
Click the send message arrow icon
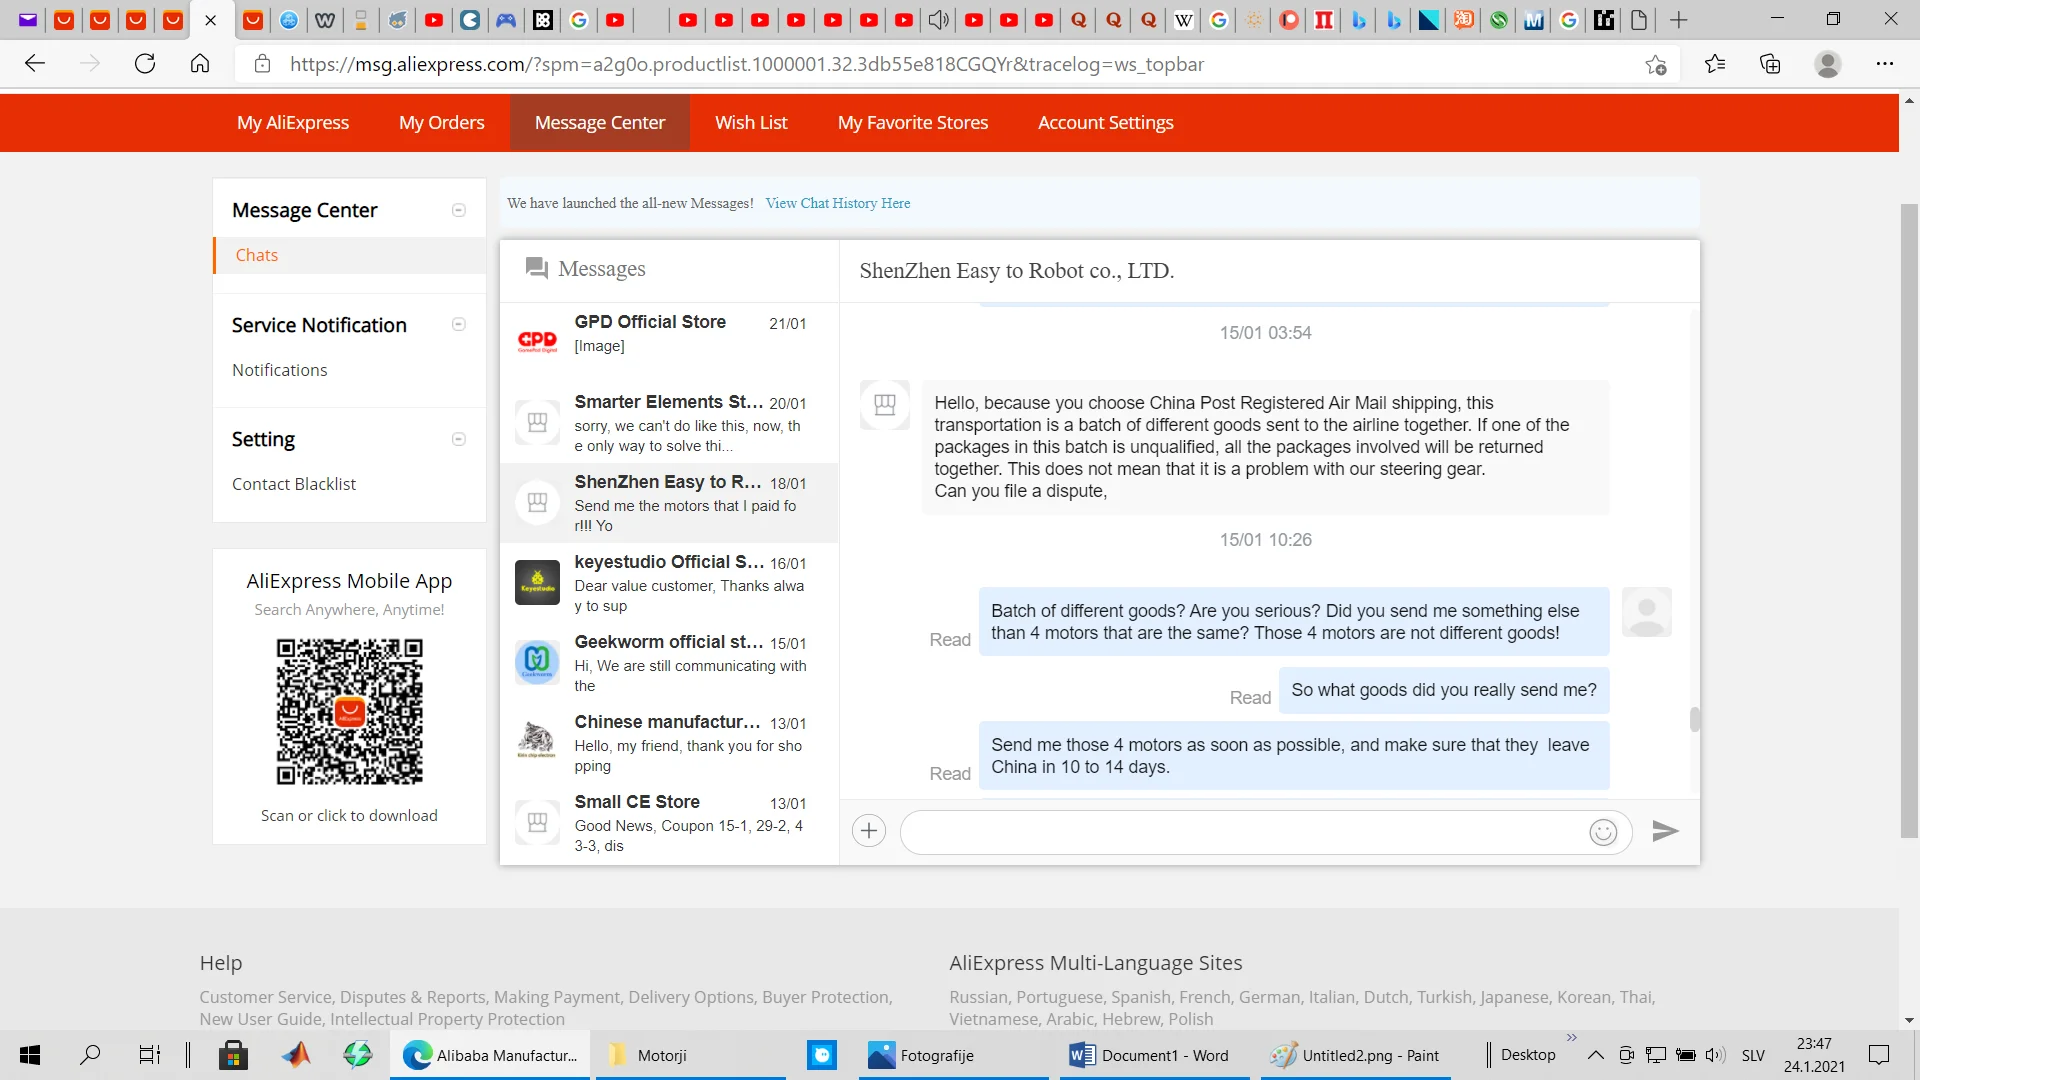click(1665, 831)
